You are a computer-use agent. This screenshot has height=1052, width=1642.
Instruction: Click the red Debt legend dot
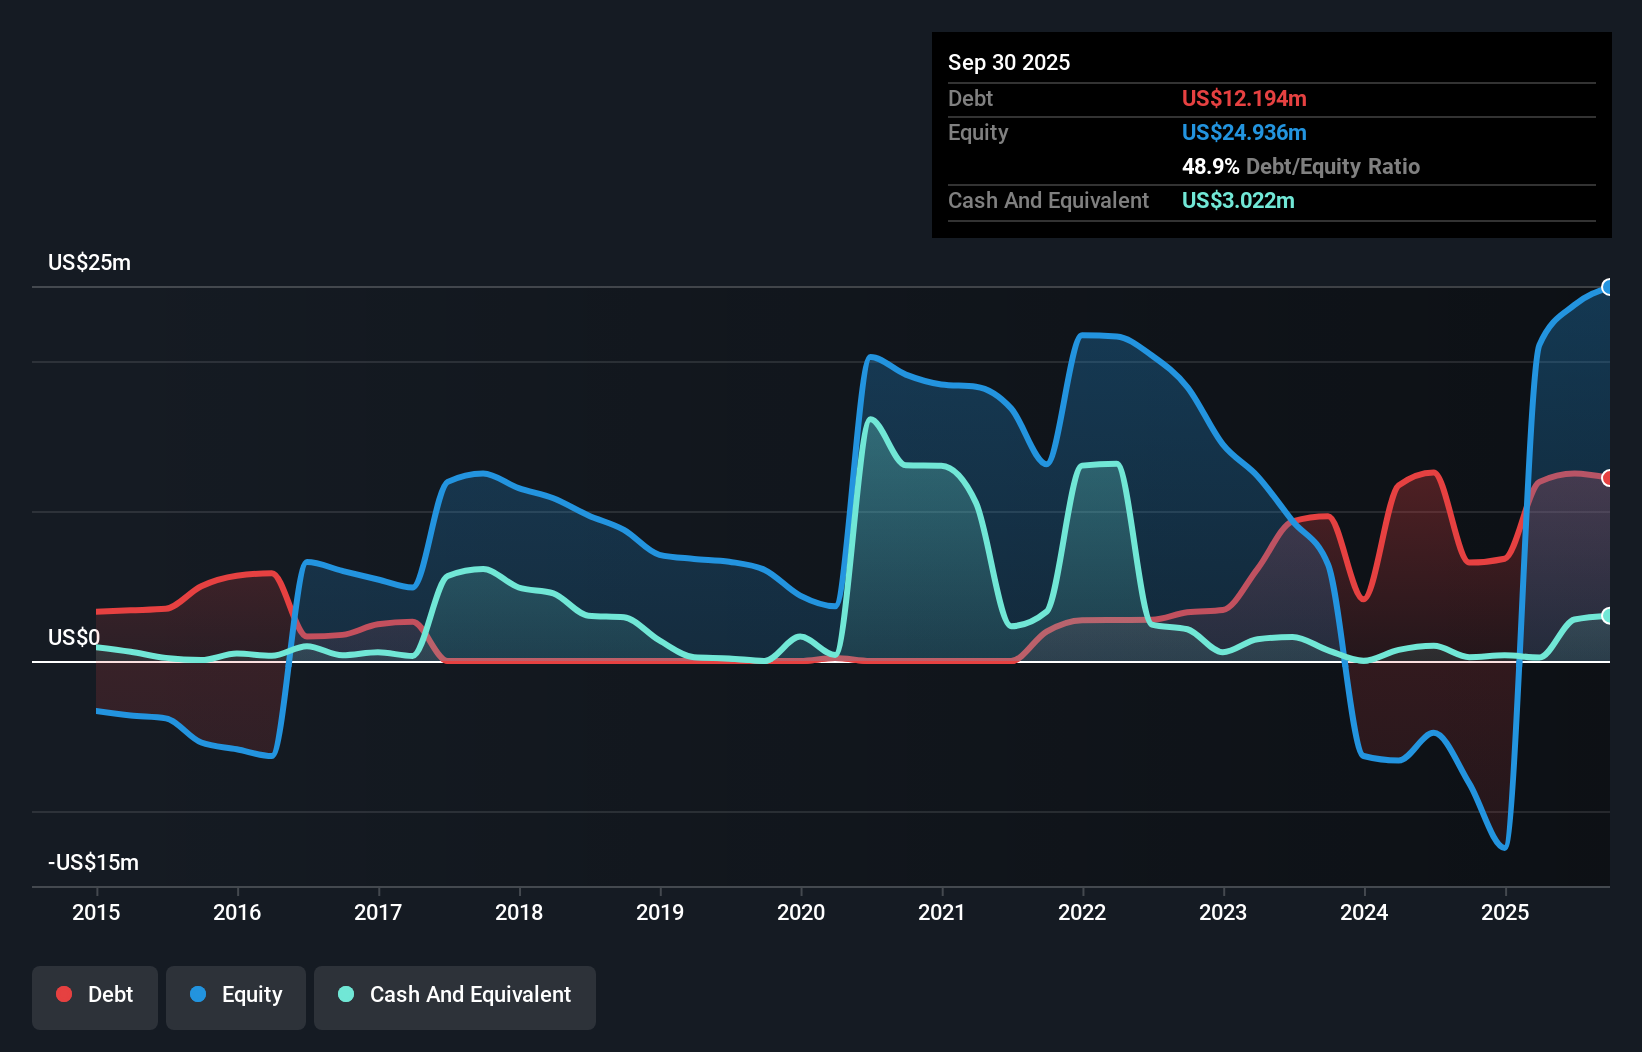point(64,993)
